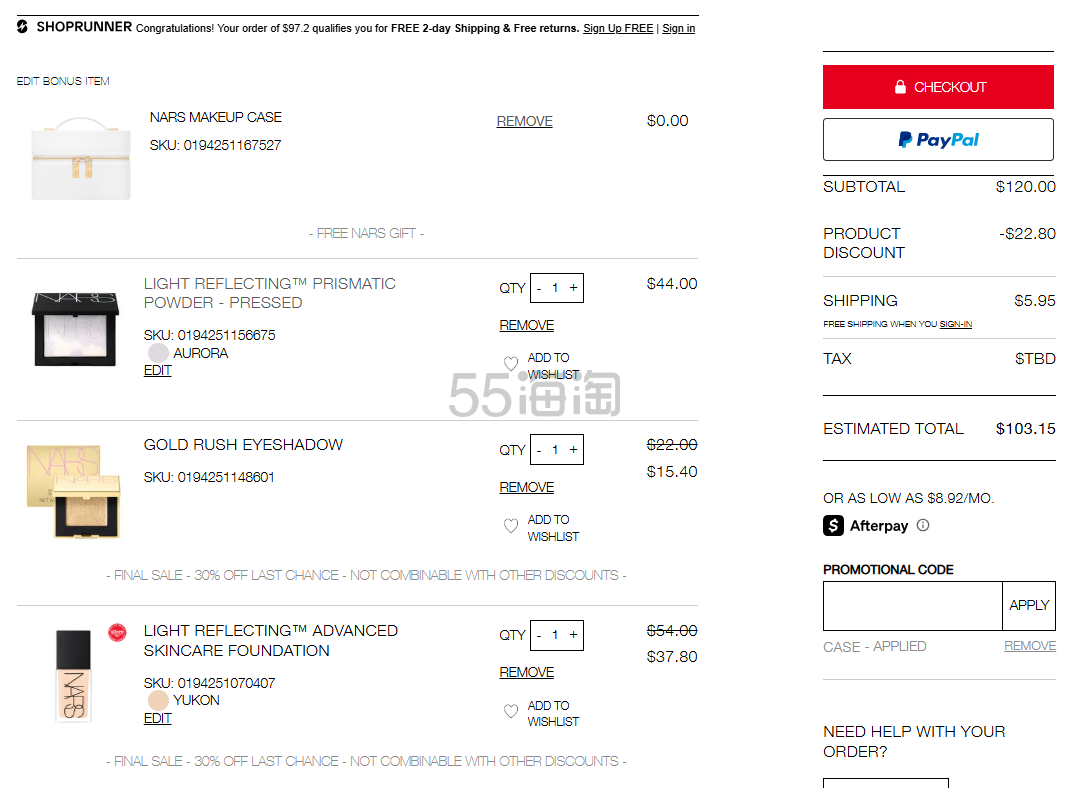Click wishlist heart for Gold Rush Eyeshadow

(x=511, y=527)
